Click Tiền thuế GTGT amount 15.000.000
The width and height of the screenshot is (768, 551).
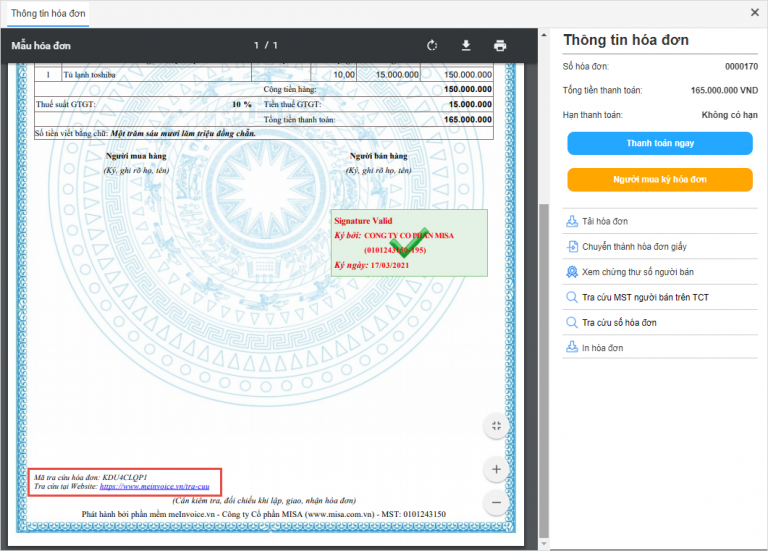[470, 104]
